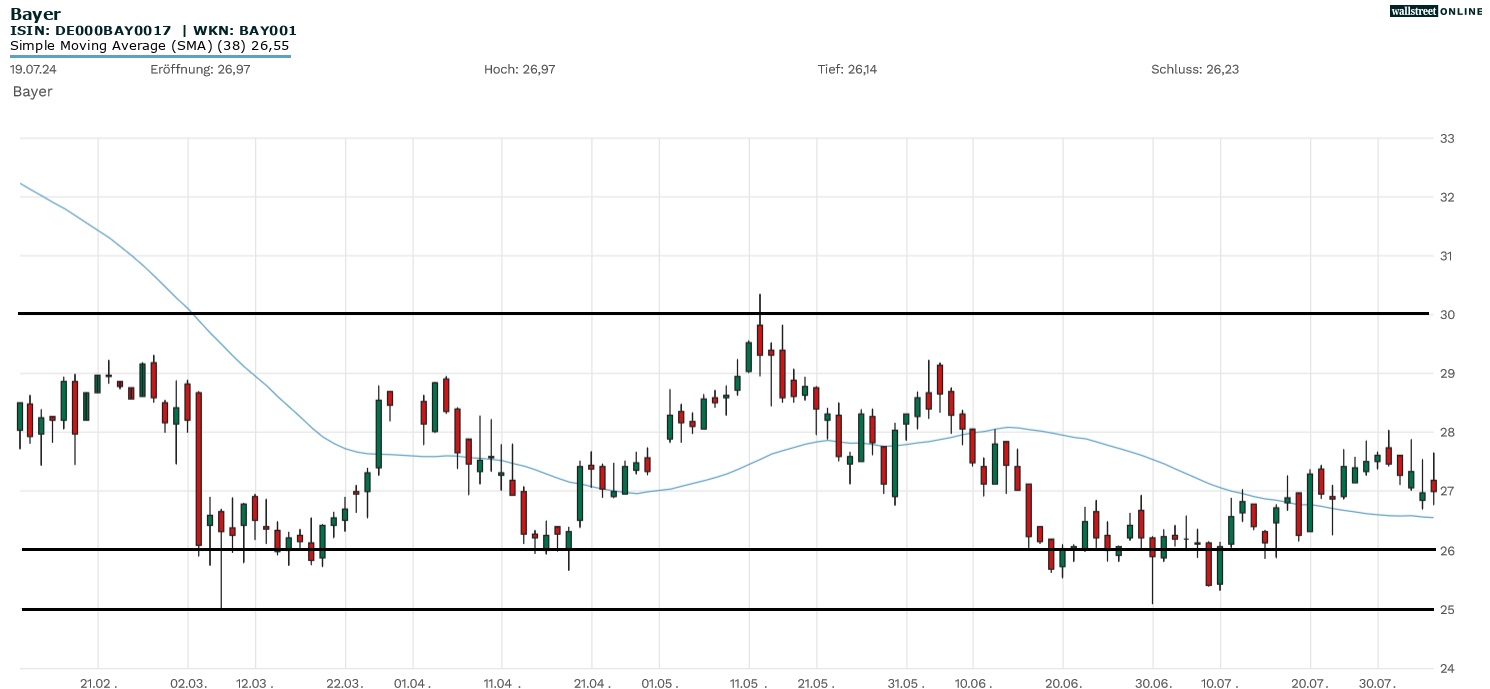Click the Bayer chart title
The image size is (1490, 689).
click(35, 14)
